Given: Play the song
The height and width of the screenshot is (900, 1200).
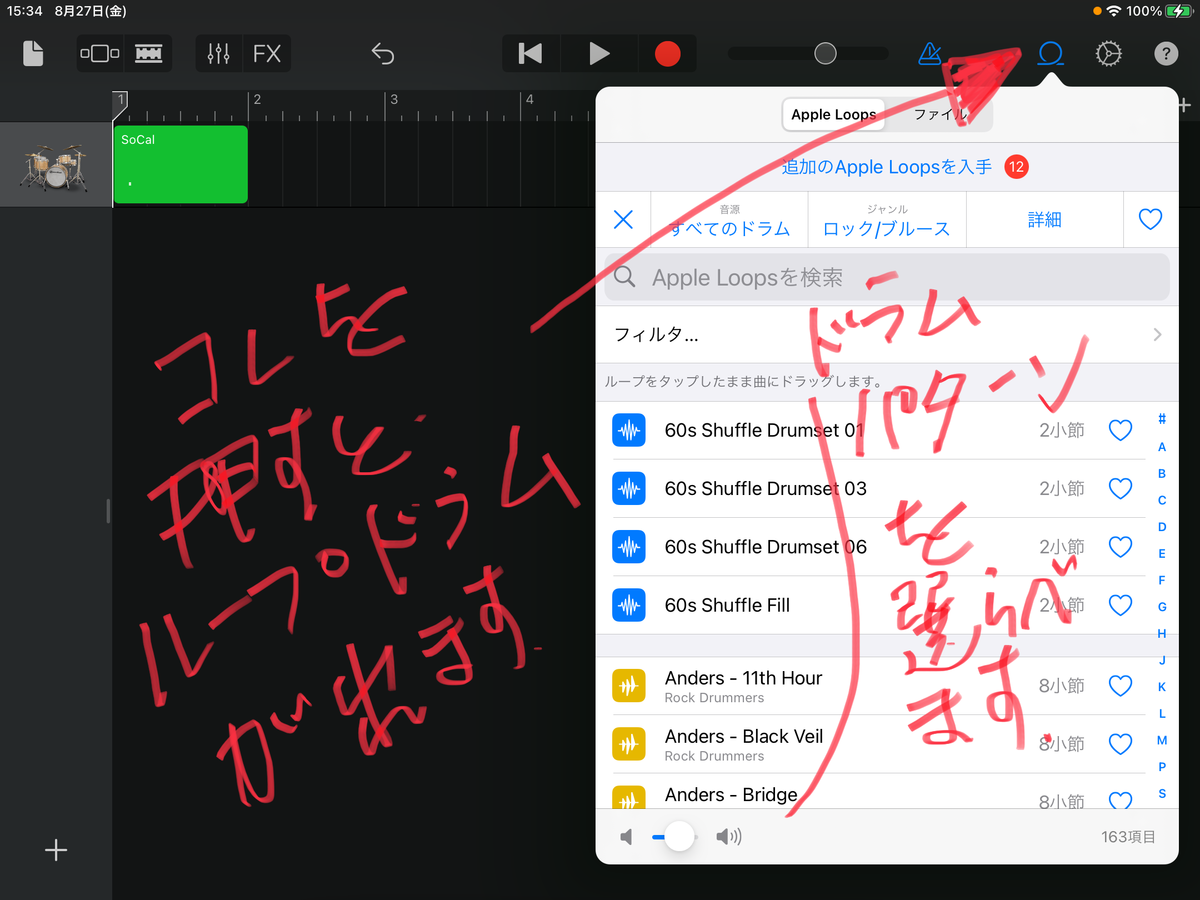Looking at the screenshot, I should pyautogui.click(x=599, y=53).
